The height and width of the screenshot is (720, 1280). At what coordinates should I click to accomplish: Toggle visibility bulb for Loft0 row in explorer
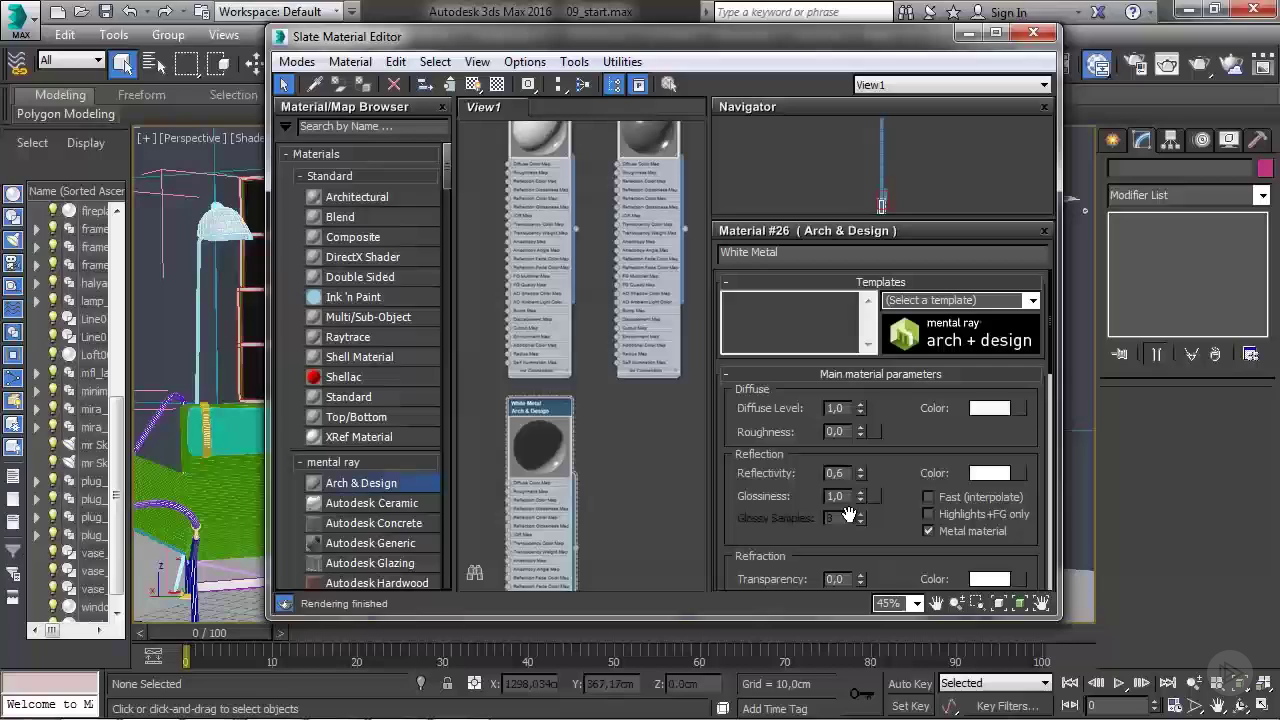click(53, 355)
